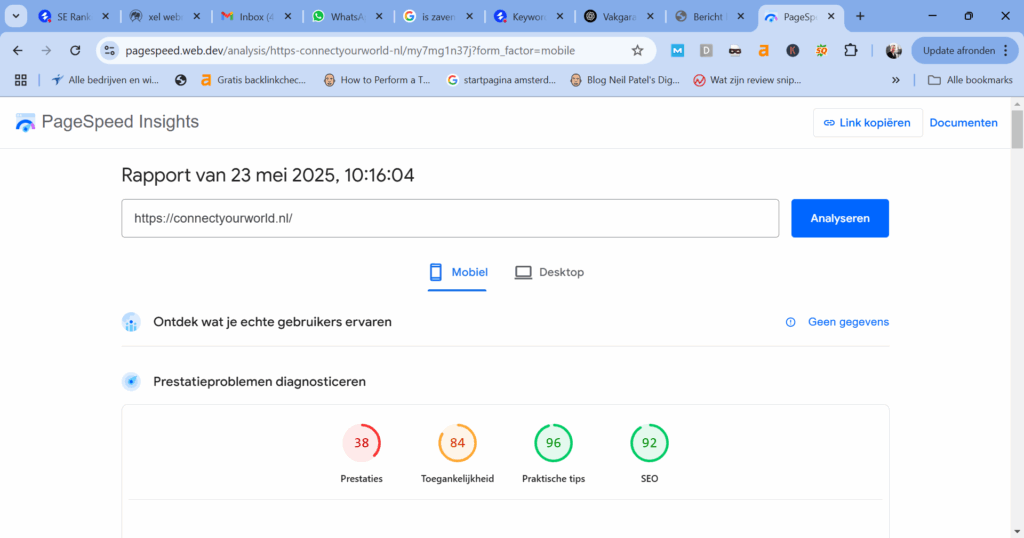Open the masked face extension icon
Viewport: 1024px width, 538px height.
pyautogui.click(x=735, y=50)
